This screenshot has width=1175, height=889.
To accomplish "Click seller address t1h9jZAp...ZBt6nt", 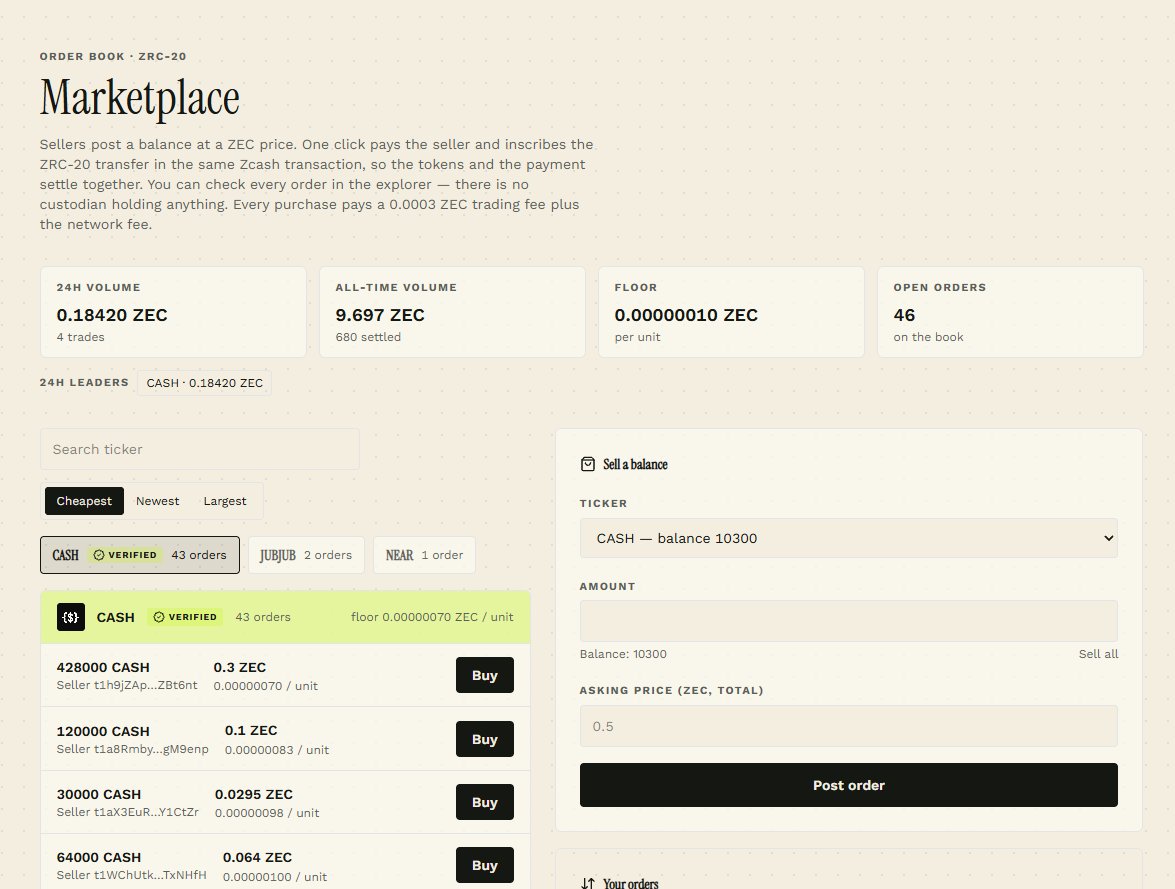I will pos(146,685).
